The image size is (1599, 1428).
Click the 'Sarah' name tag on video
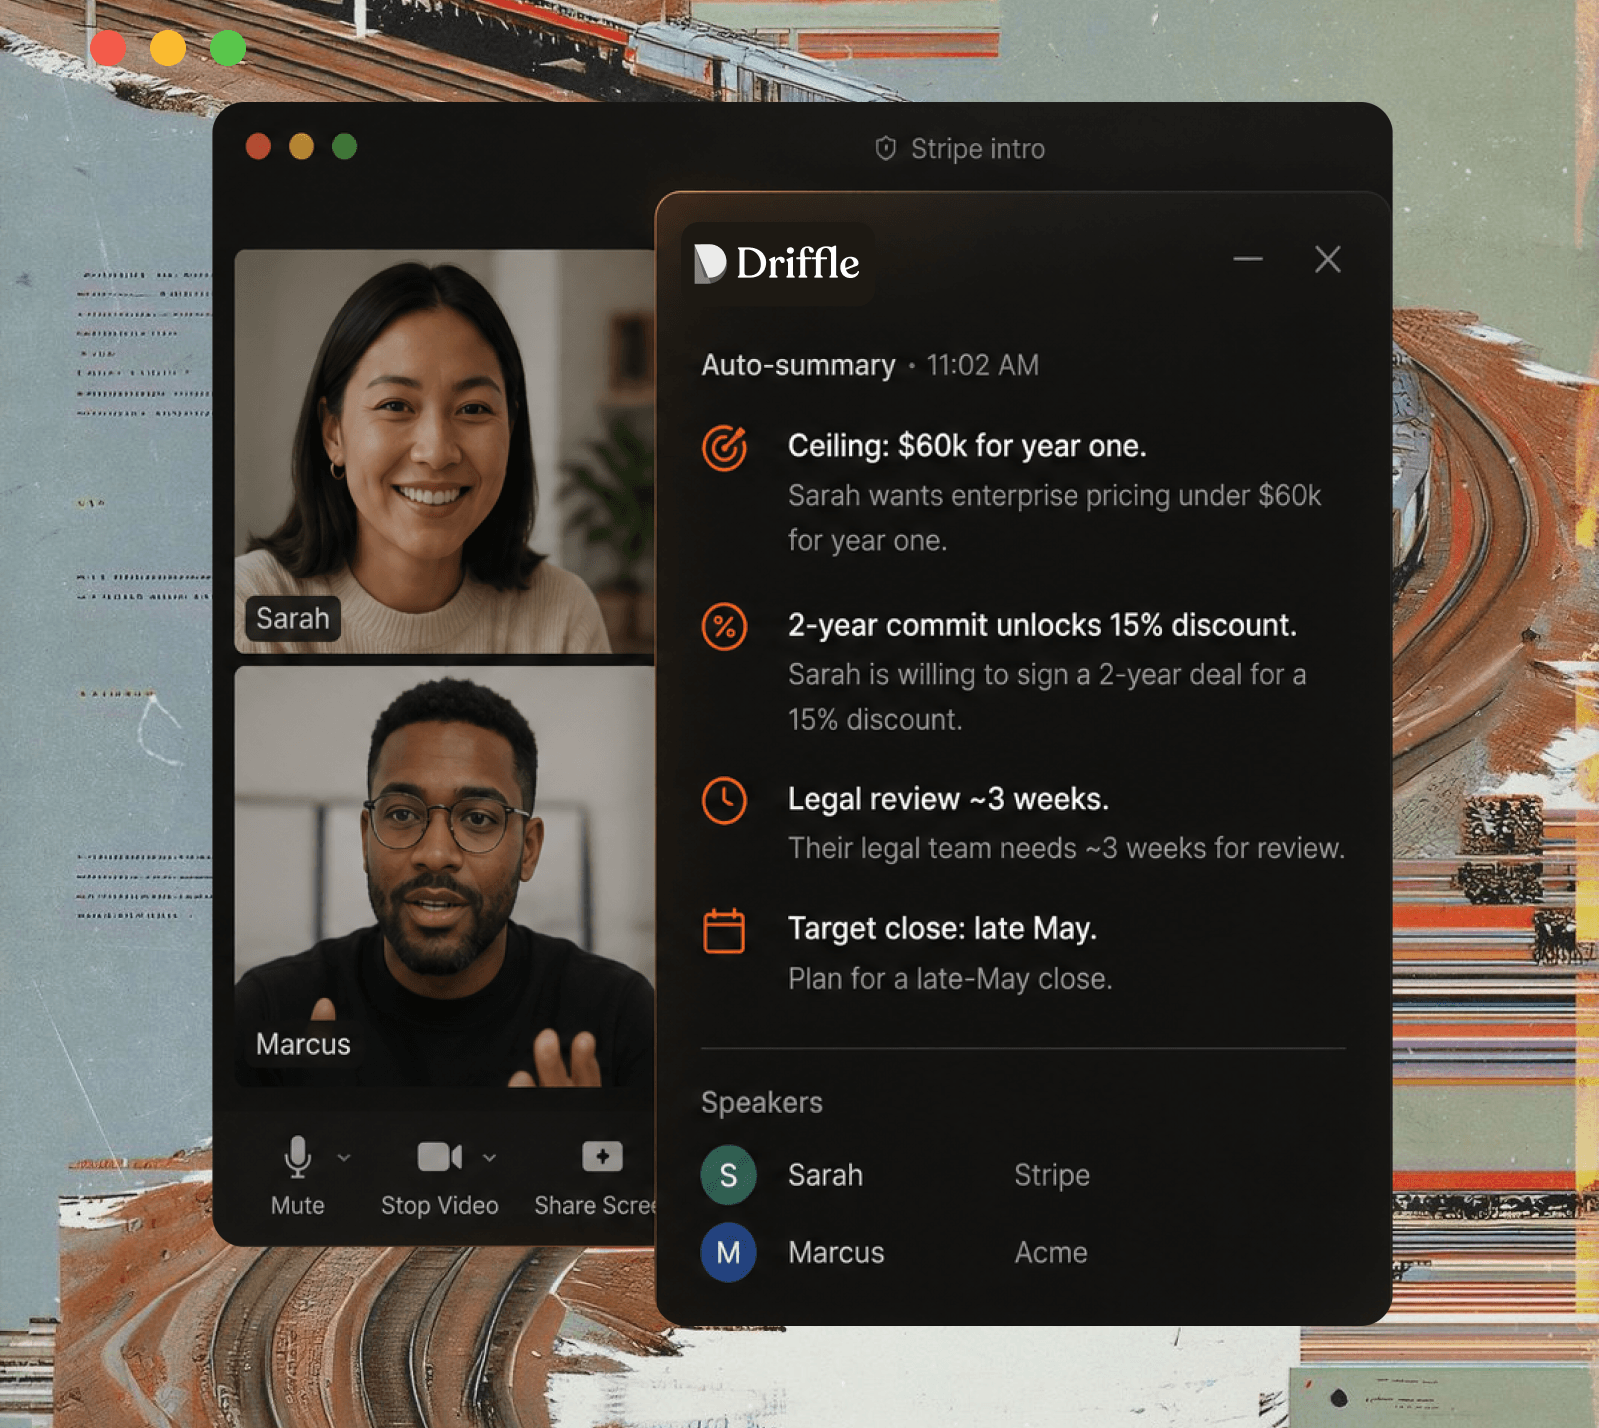pos(293,619)
